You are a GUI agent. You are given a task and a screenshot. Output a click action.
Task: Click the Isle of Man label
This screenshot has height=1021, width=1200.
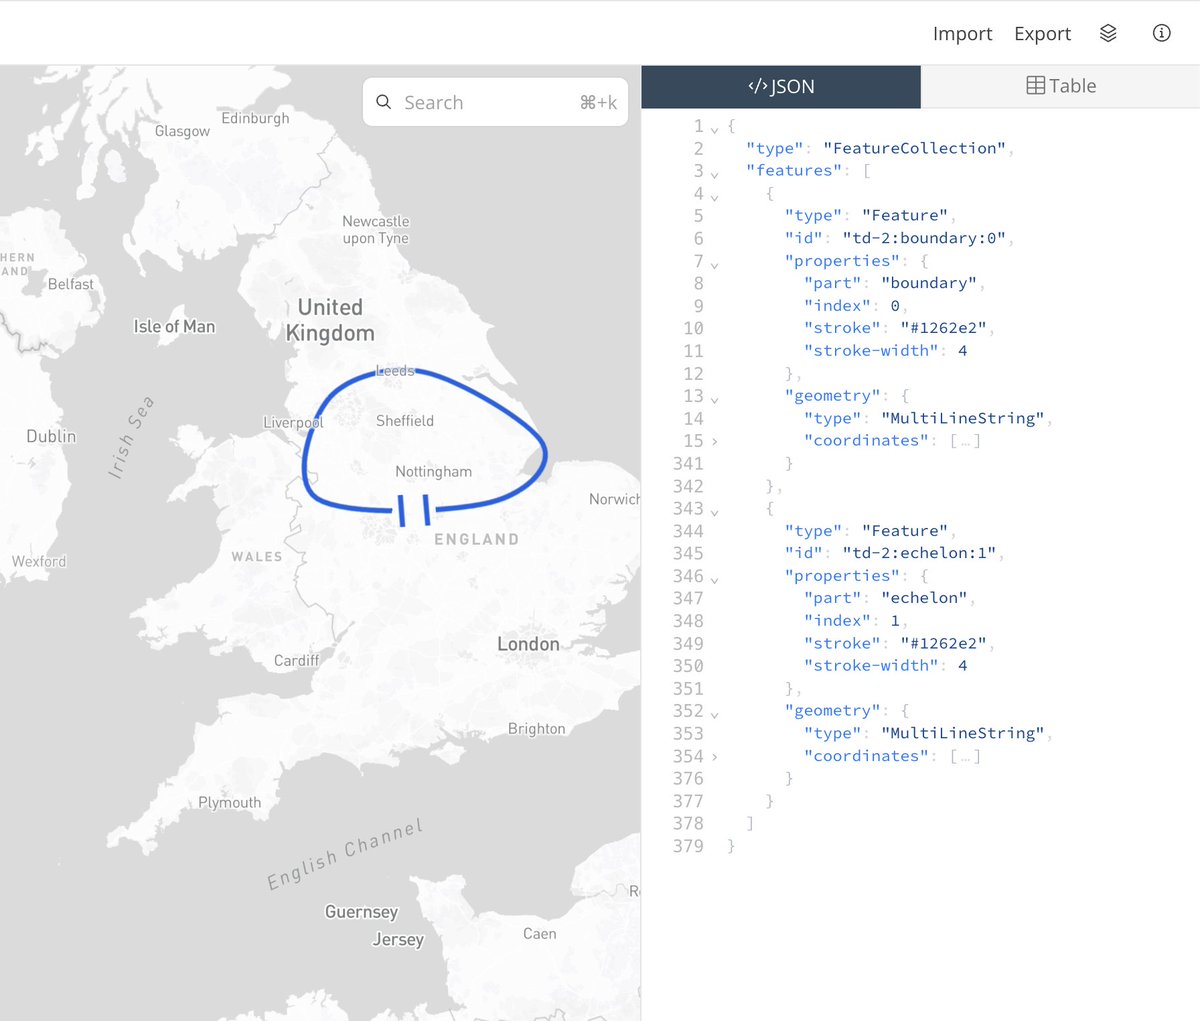pos(174,326)
